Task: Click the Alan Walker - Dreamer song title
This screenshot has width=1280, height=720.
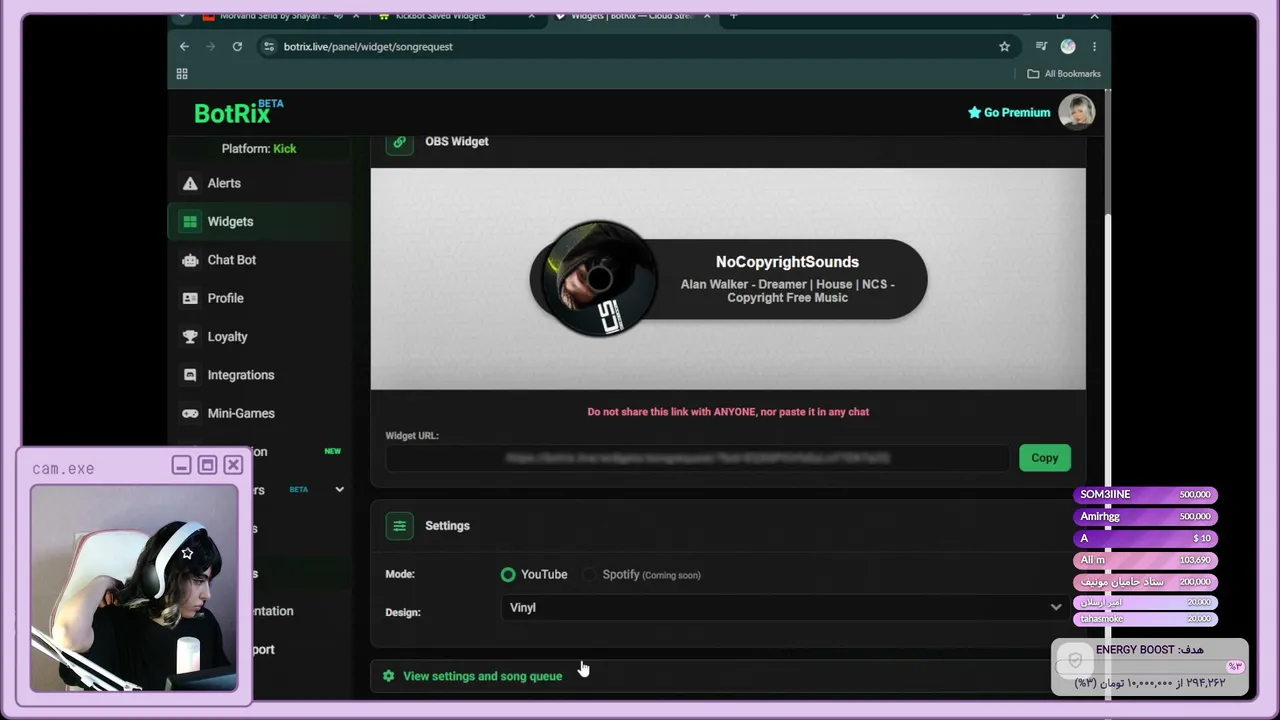Action: coord(788,291)
